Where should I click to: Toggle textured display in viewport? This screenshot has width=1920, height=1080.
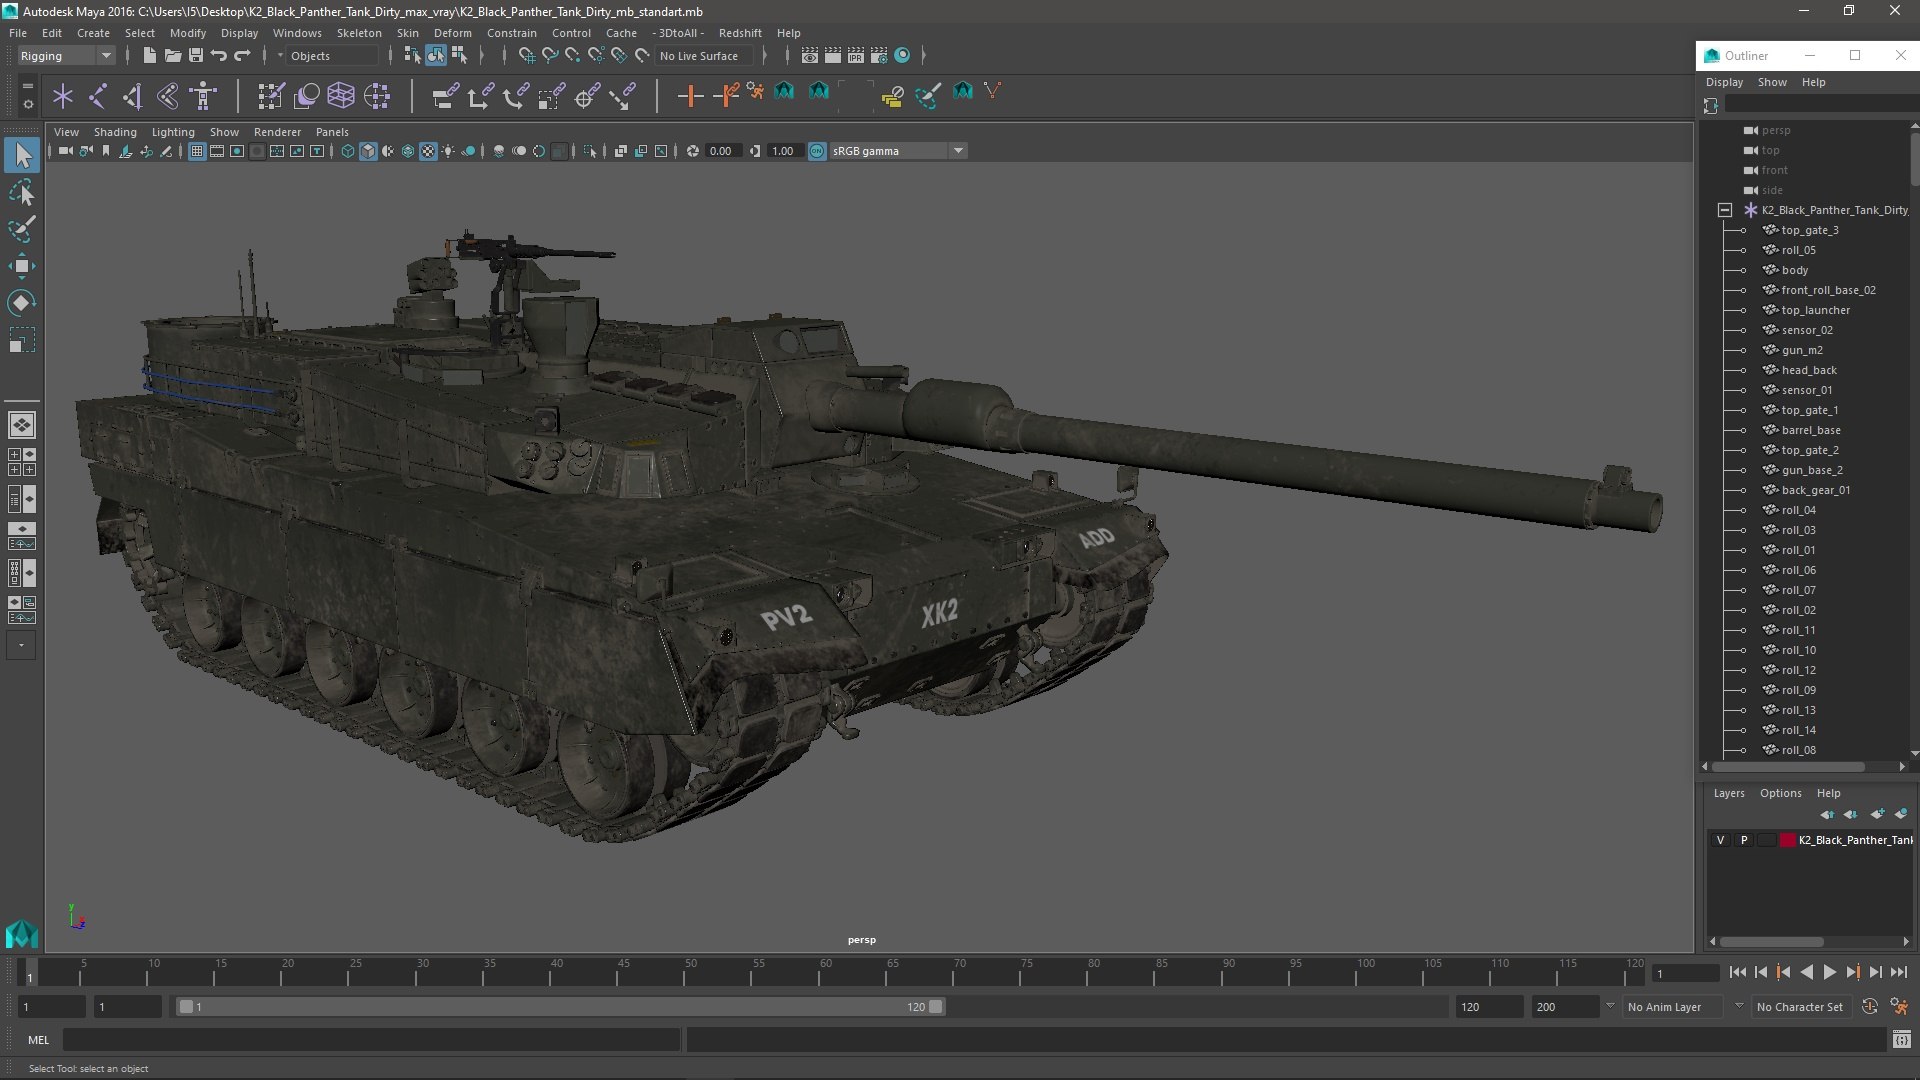click(x=428, y=151)
